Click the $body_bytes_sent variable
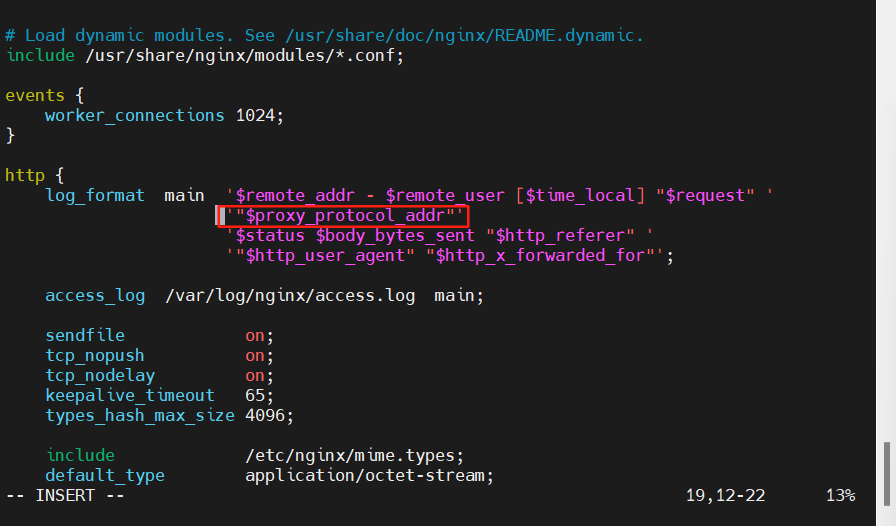Image resolution: width=896 pixels, height=526 pixels. point(395,236)
